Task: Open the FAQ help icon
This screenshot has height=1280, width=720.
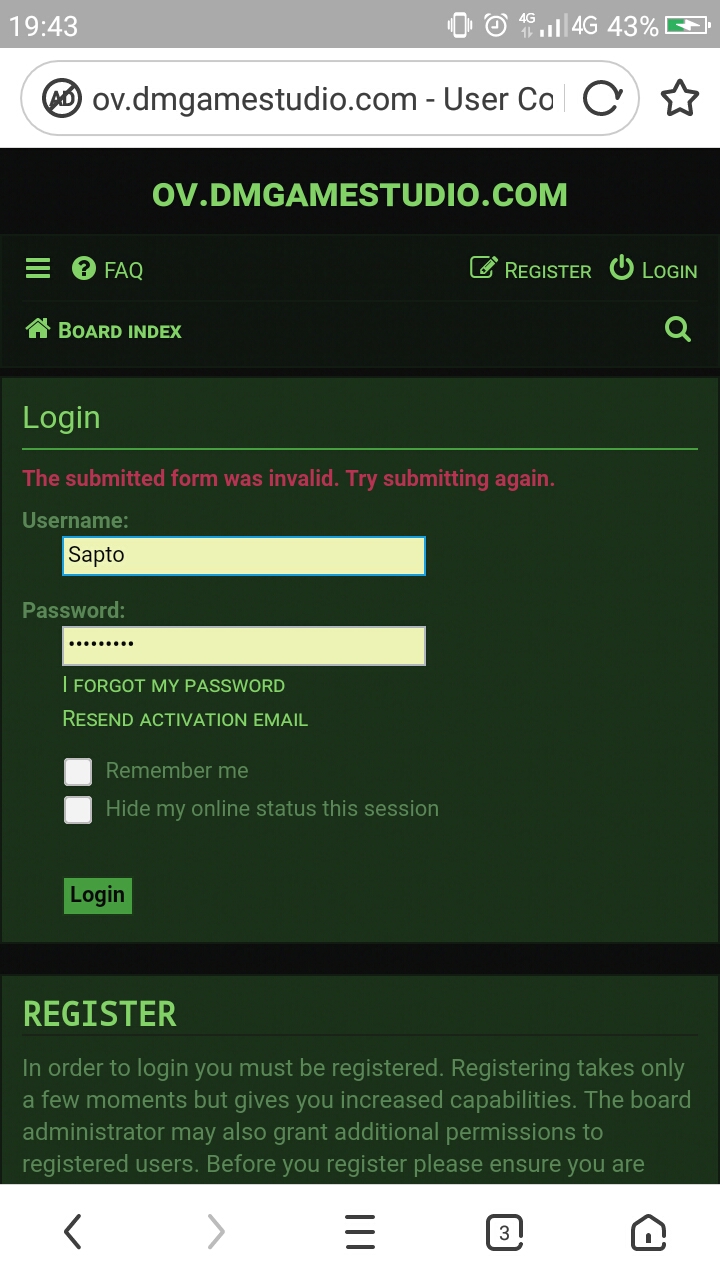Action: 81,268
